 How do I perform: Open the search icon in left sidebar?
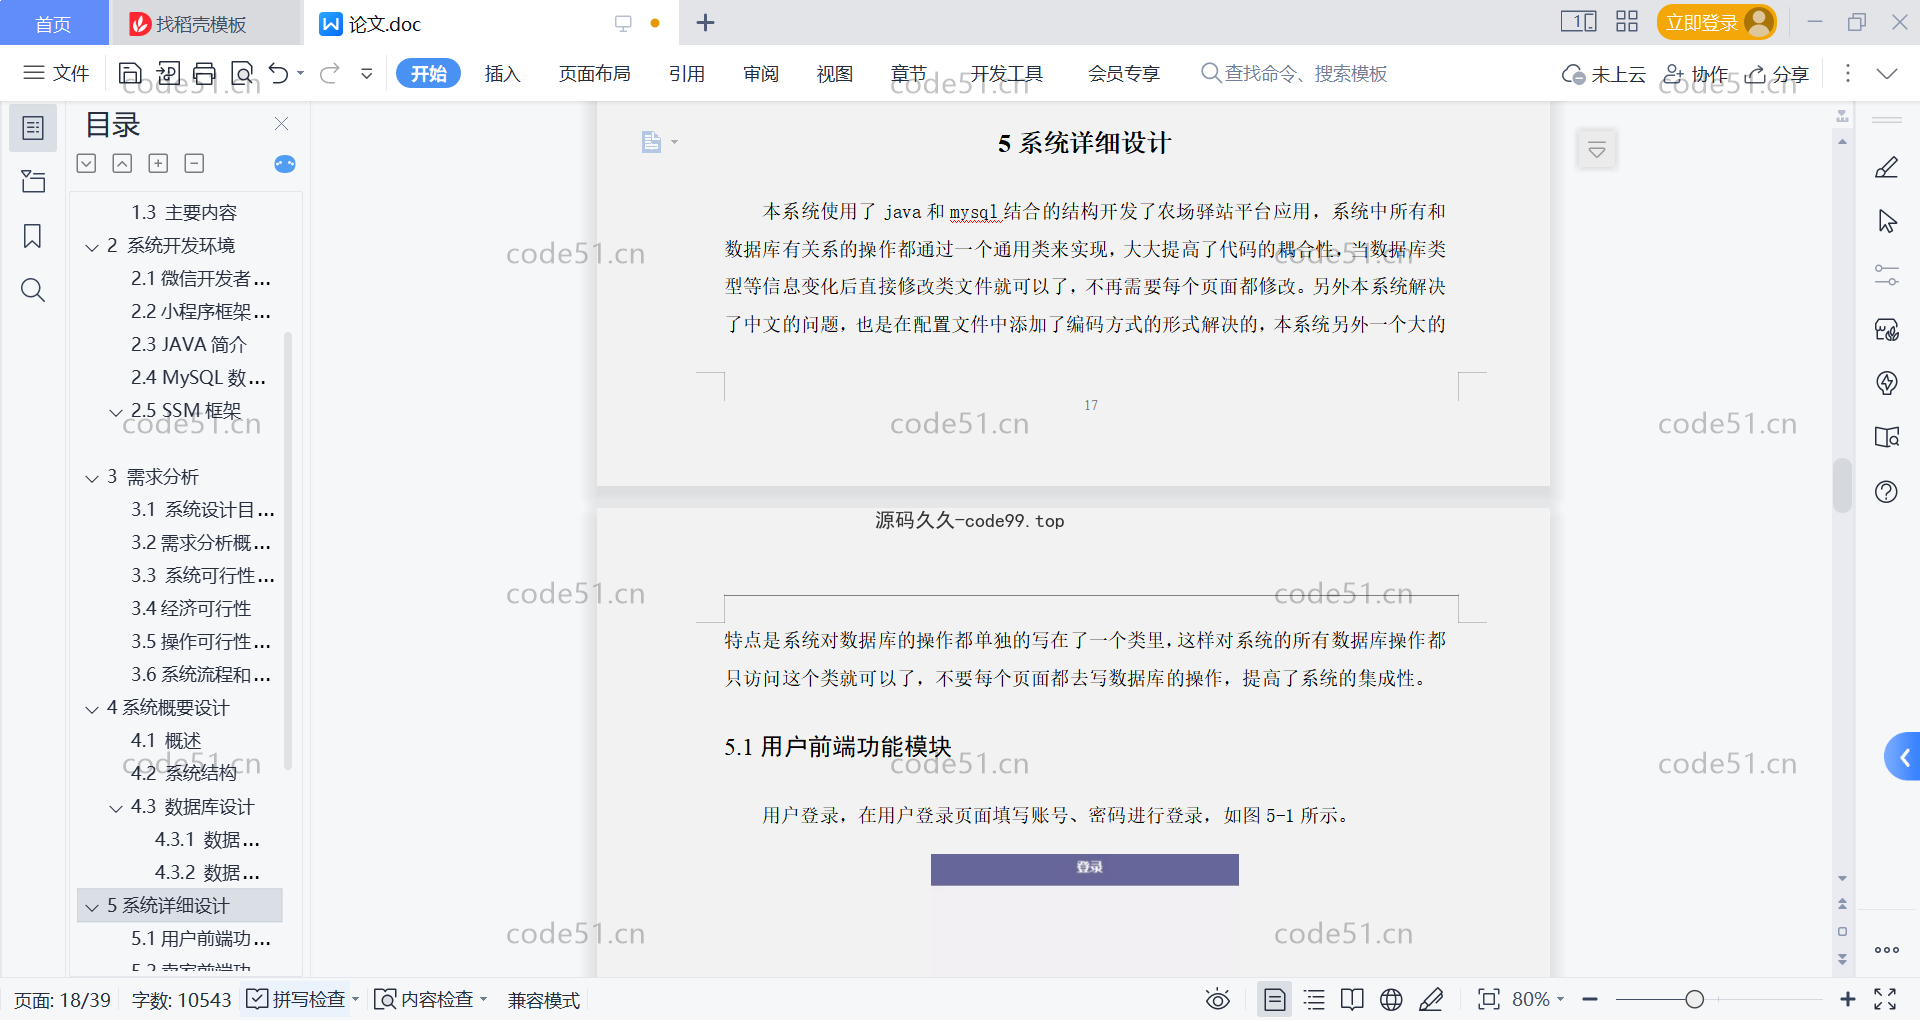(x=33, y=290)
